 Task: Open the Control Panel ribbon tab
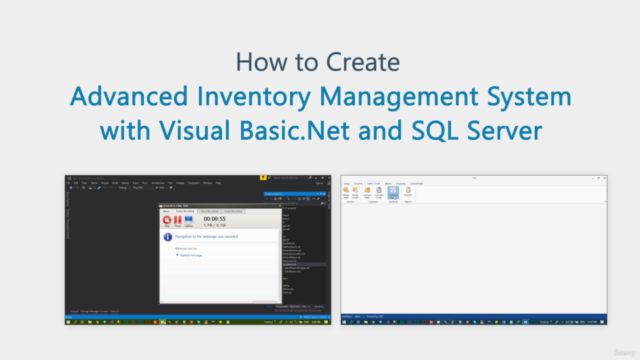pyautogui.click(x=417, y=184)
